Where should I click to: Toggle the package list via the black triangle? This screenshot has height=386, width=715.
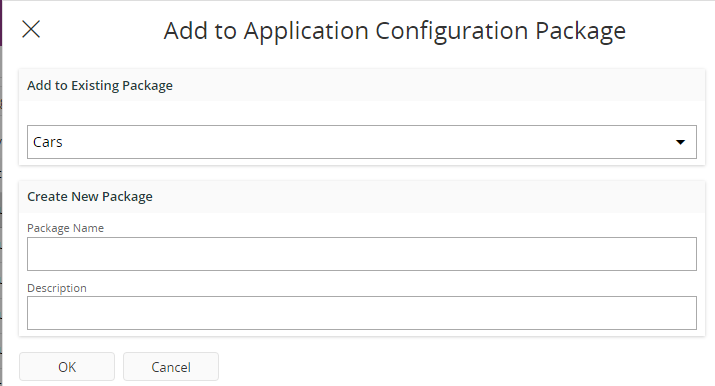(x=680, y=142)
